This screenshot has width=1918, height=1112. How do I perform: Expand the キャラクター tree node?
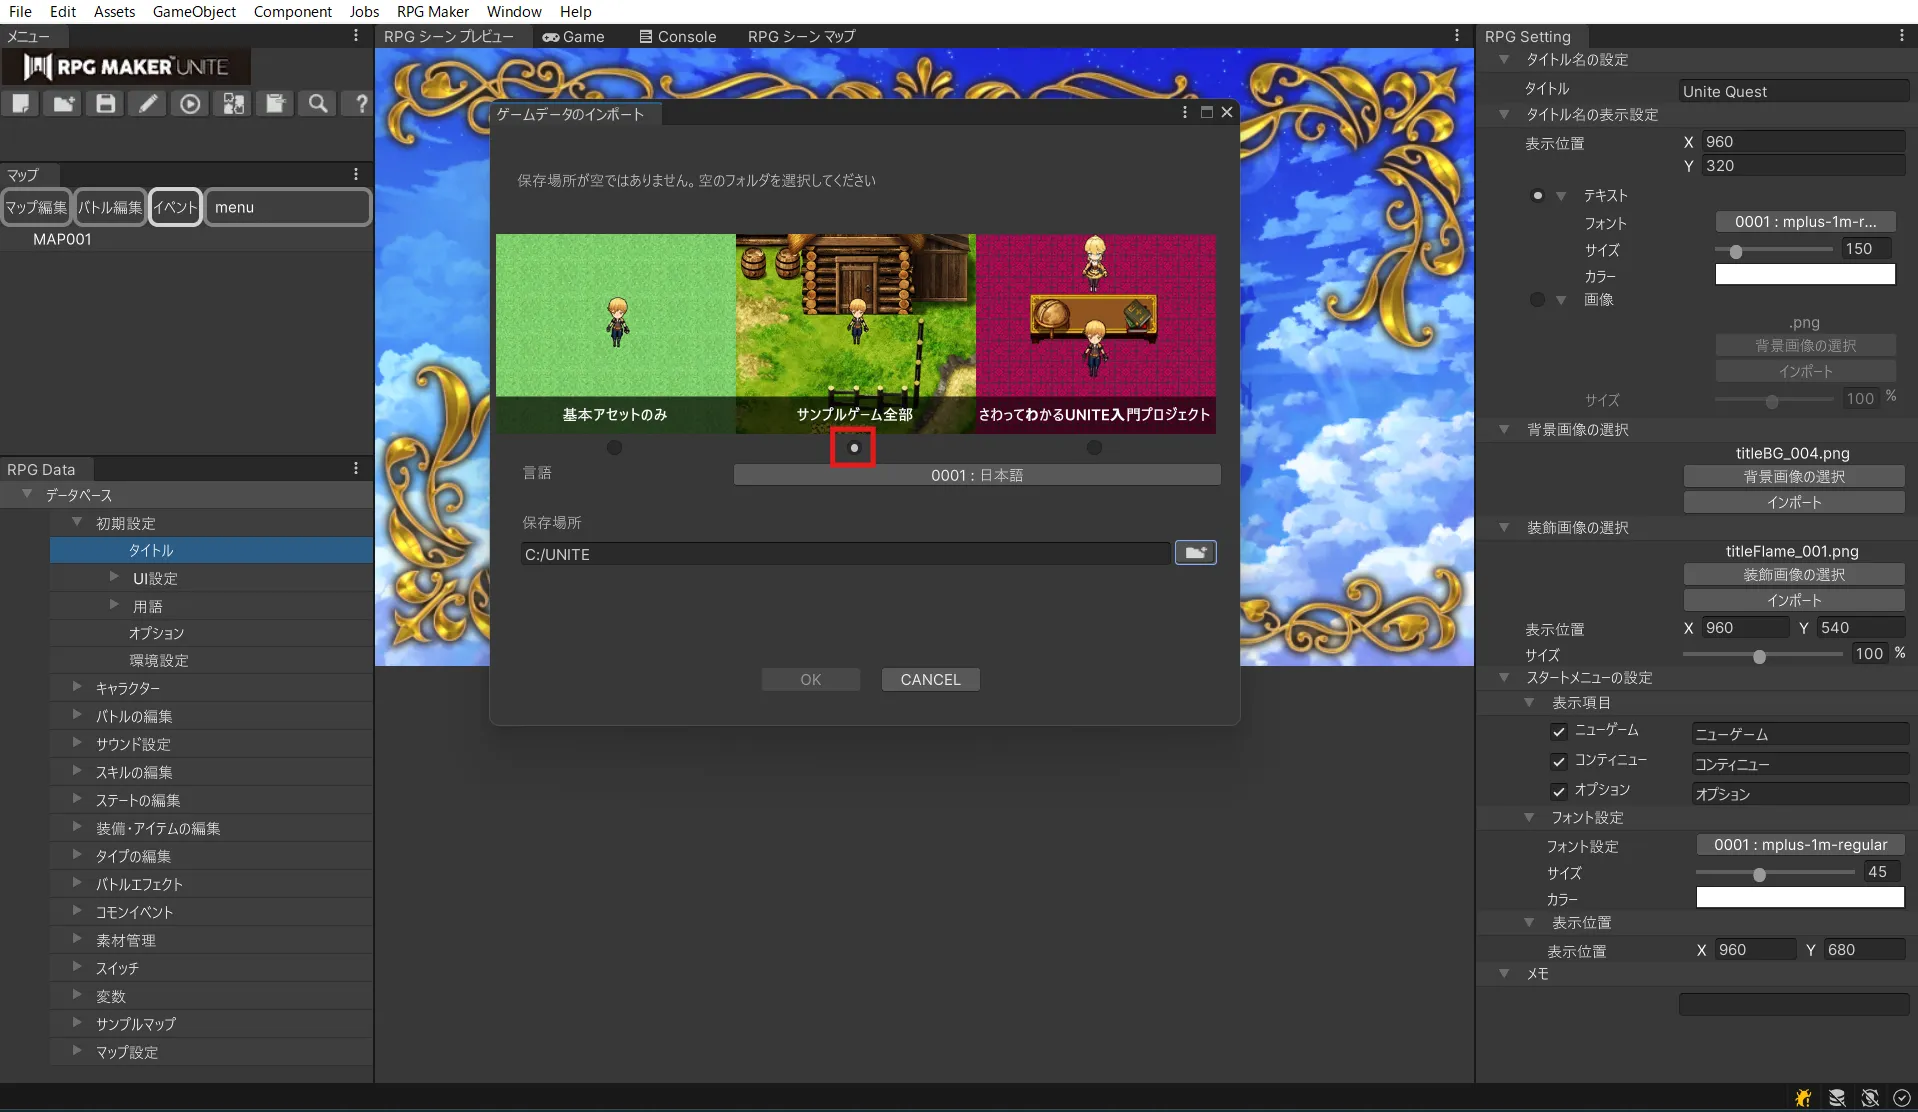click(77, 687)
